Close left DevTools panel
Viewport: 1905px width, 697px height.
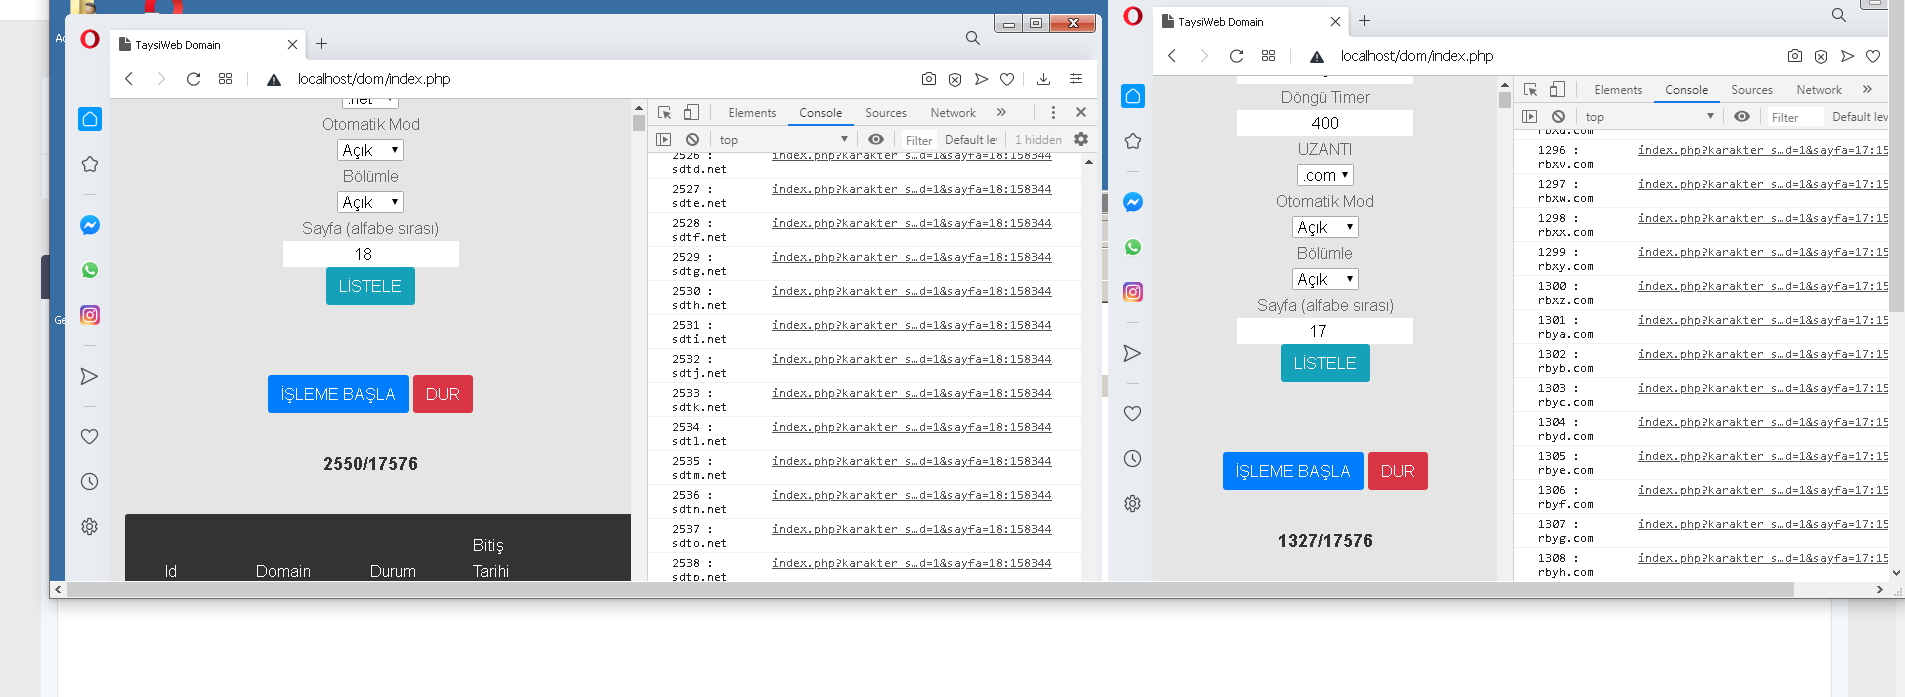point(1081,113)
